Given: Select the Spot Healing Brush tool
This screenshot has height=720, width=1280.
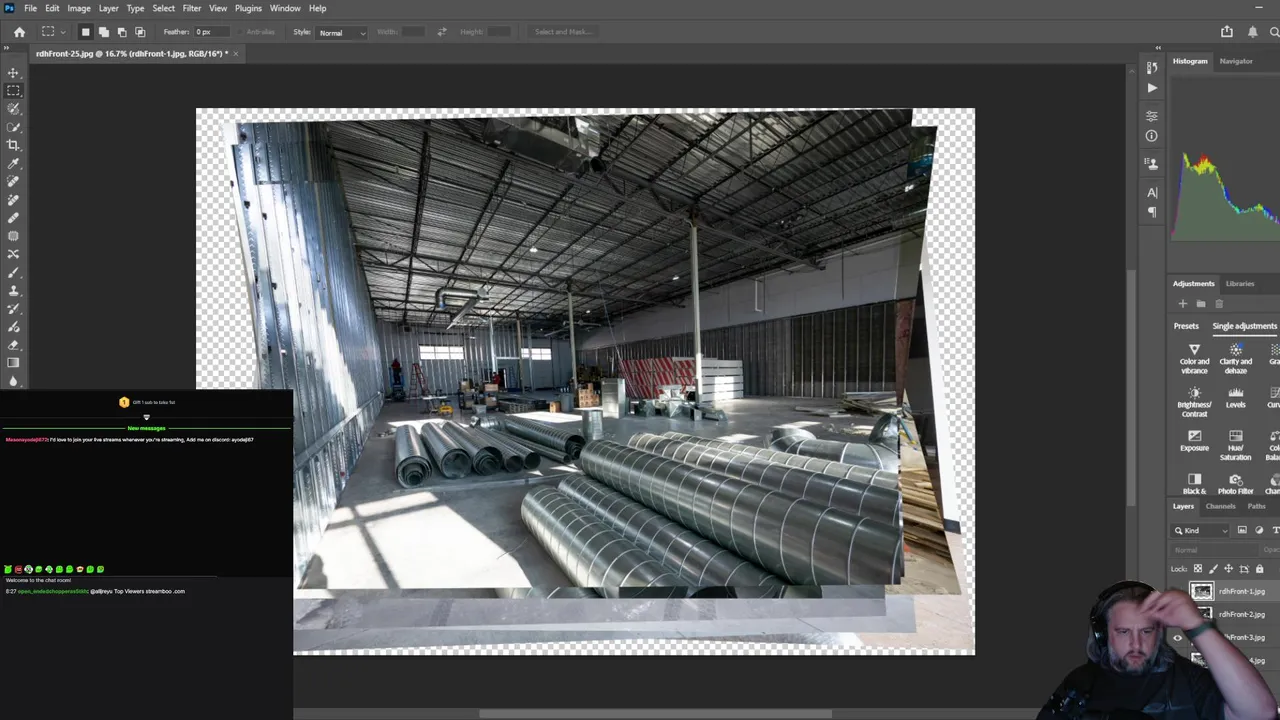Looking at the screenshot, I should [13, 181].
